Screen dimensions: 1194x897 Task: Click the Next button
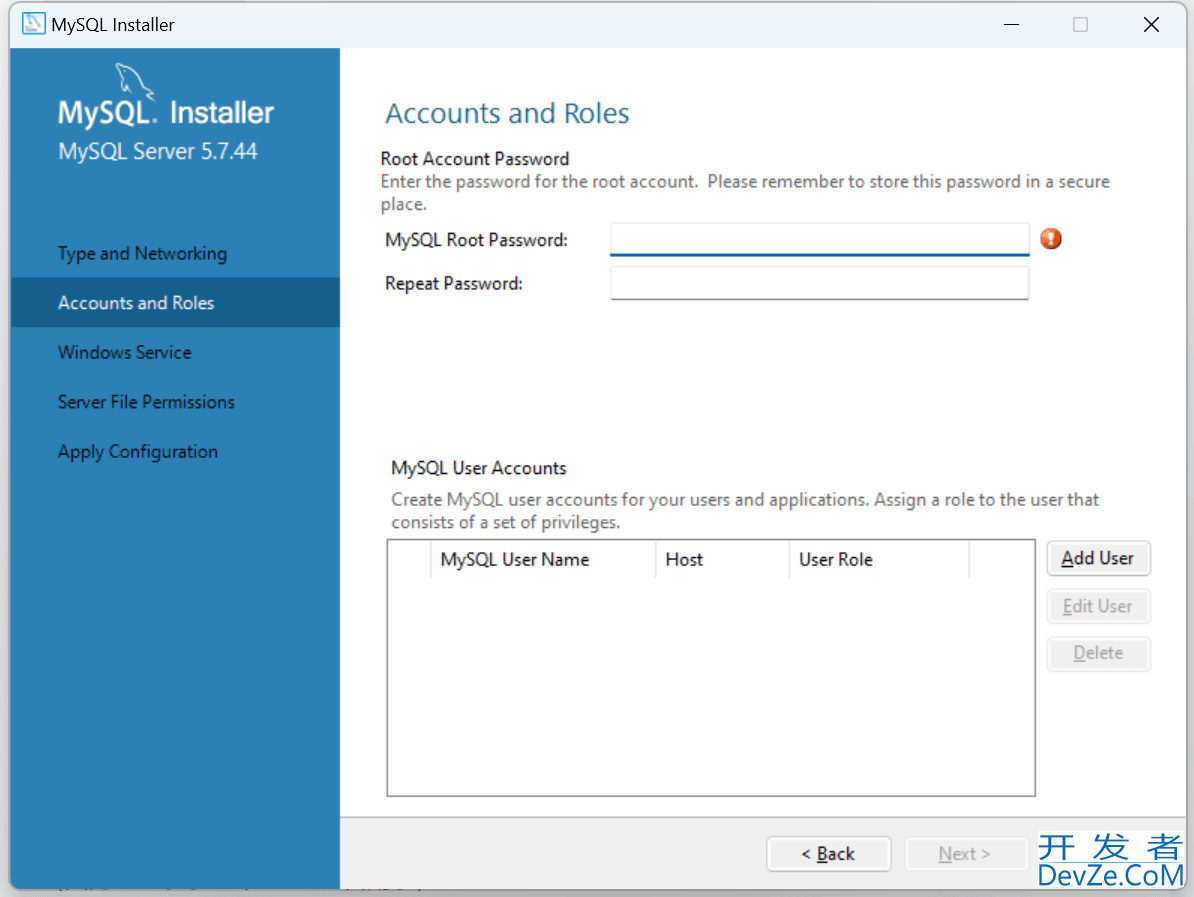[964, 854]
